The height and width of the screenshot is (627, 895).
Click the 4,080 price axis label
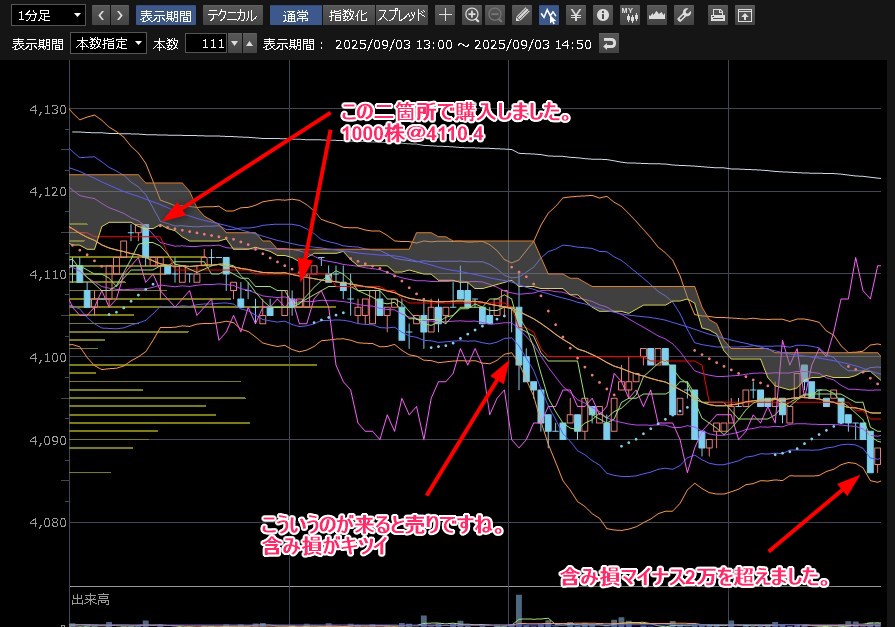[48, 522]
